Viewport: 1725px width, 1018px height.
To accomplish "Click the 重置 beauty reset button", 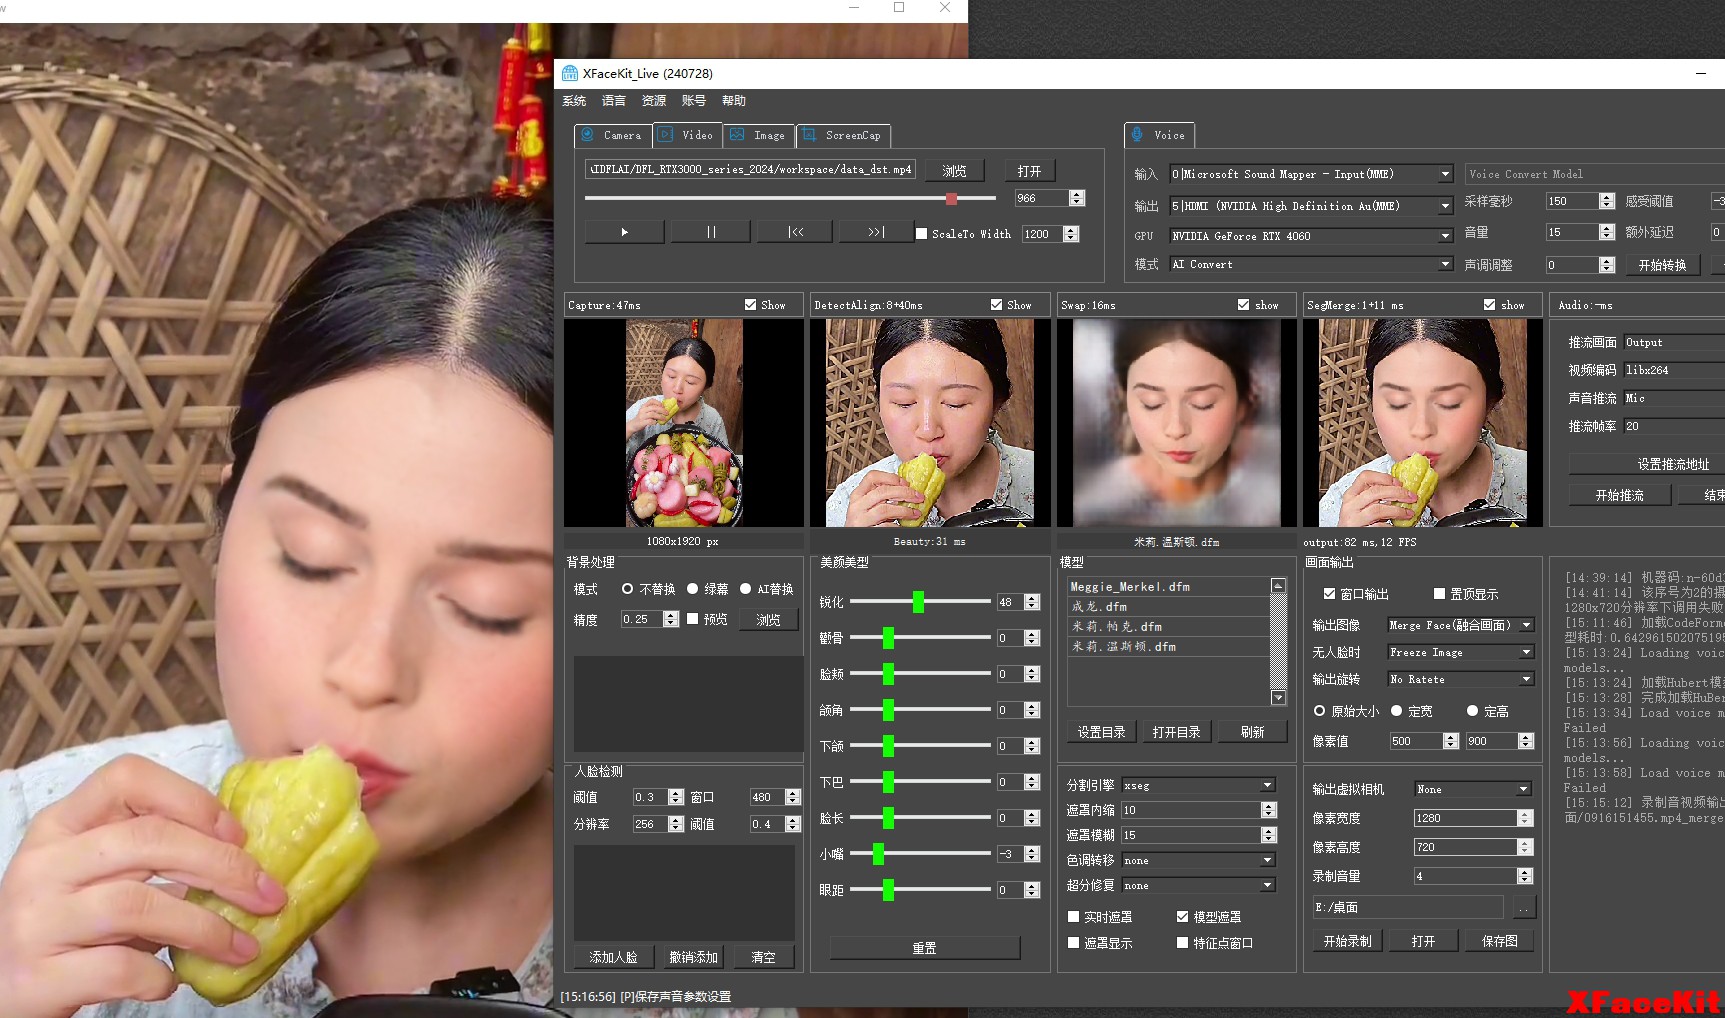I will click(924, 948).
